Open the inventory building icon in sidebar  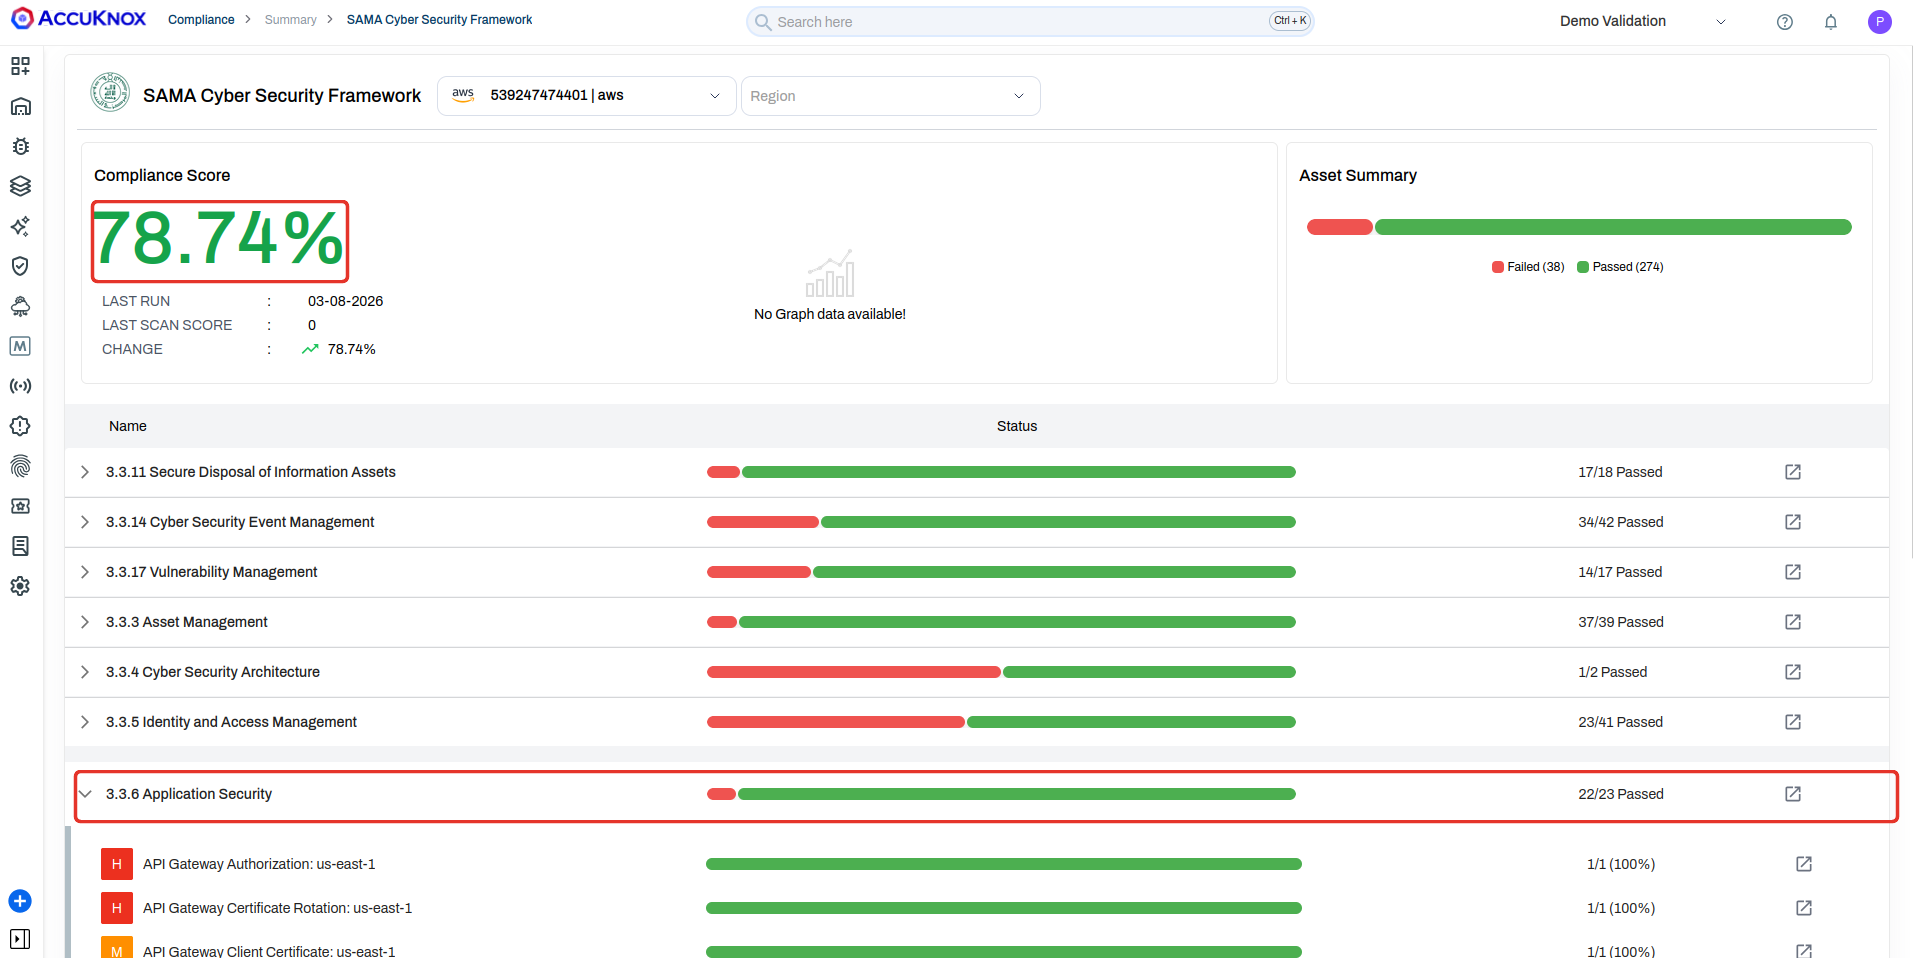click(x=20, y=106)
